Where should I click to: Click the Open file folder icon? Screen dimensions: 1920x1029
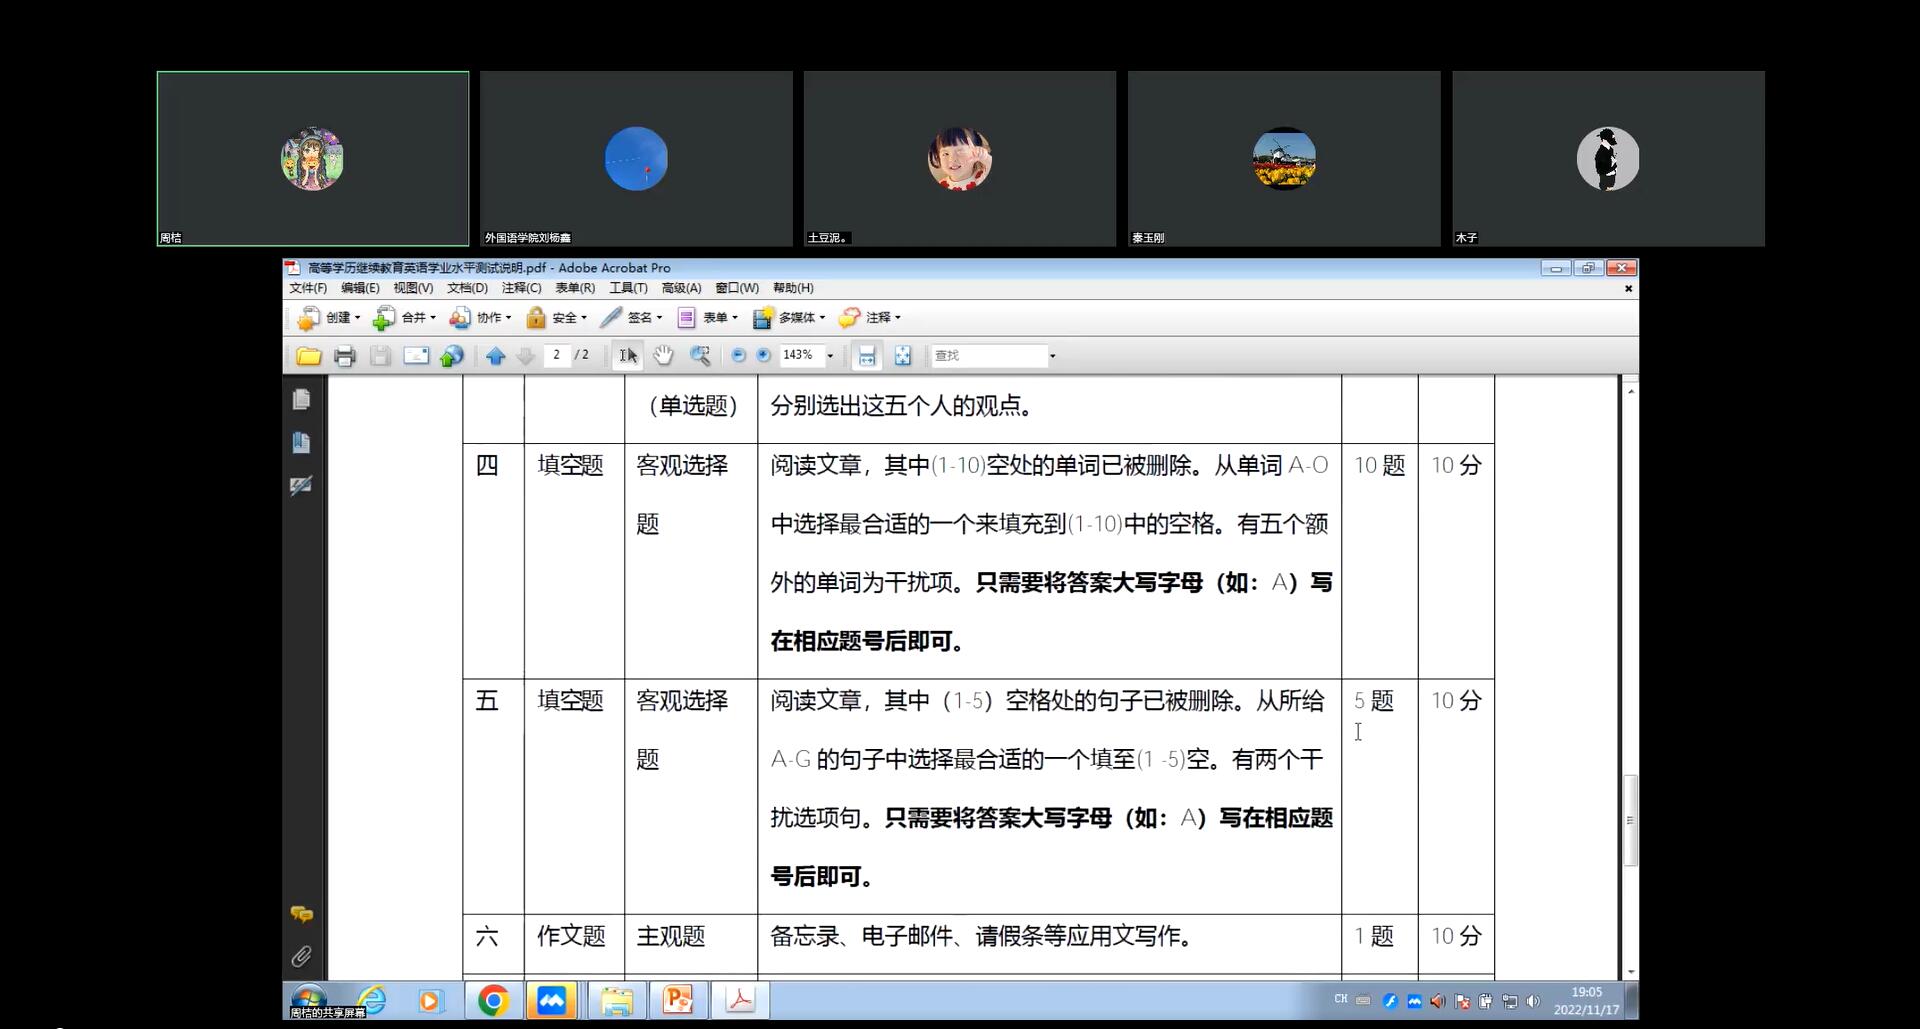[x=308, y=356]
